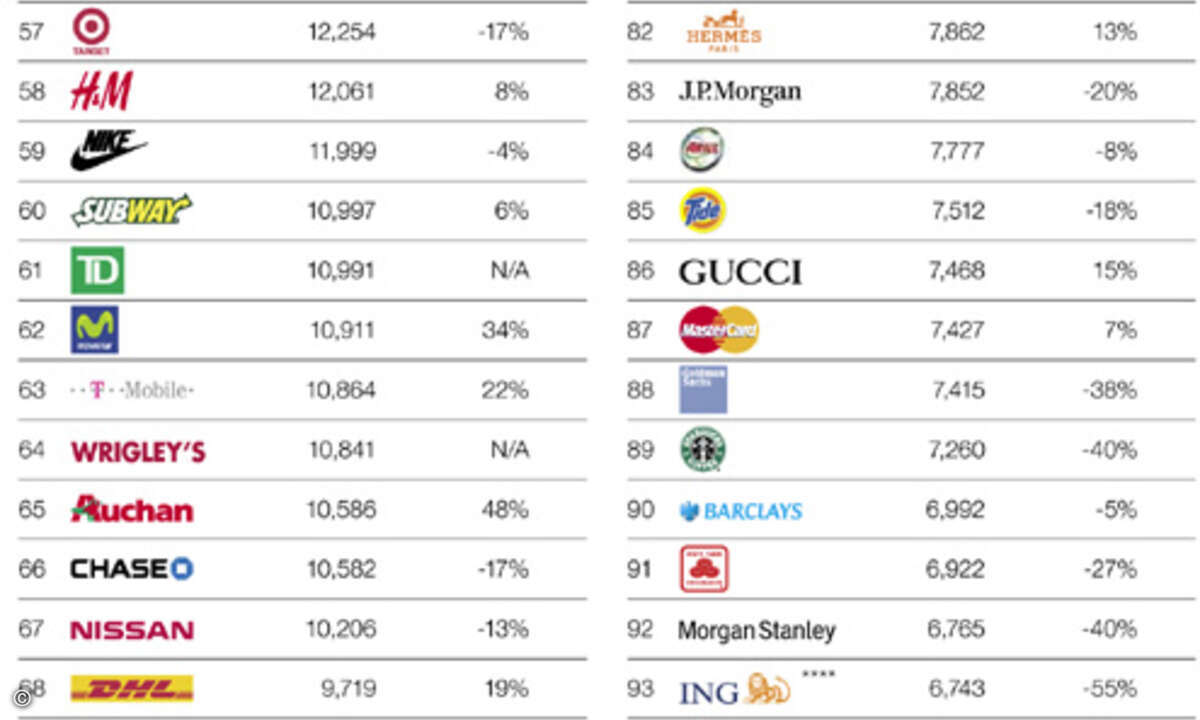This screenshot has width=1200, height=720.
Task: Click the copyright symbol in the corner
Action: [22, 699]
